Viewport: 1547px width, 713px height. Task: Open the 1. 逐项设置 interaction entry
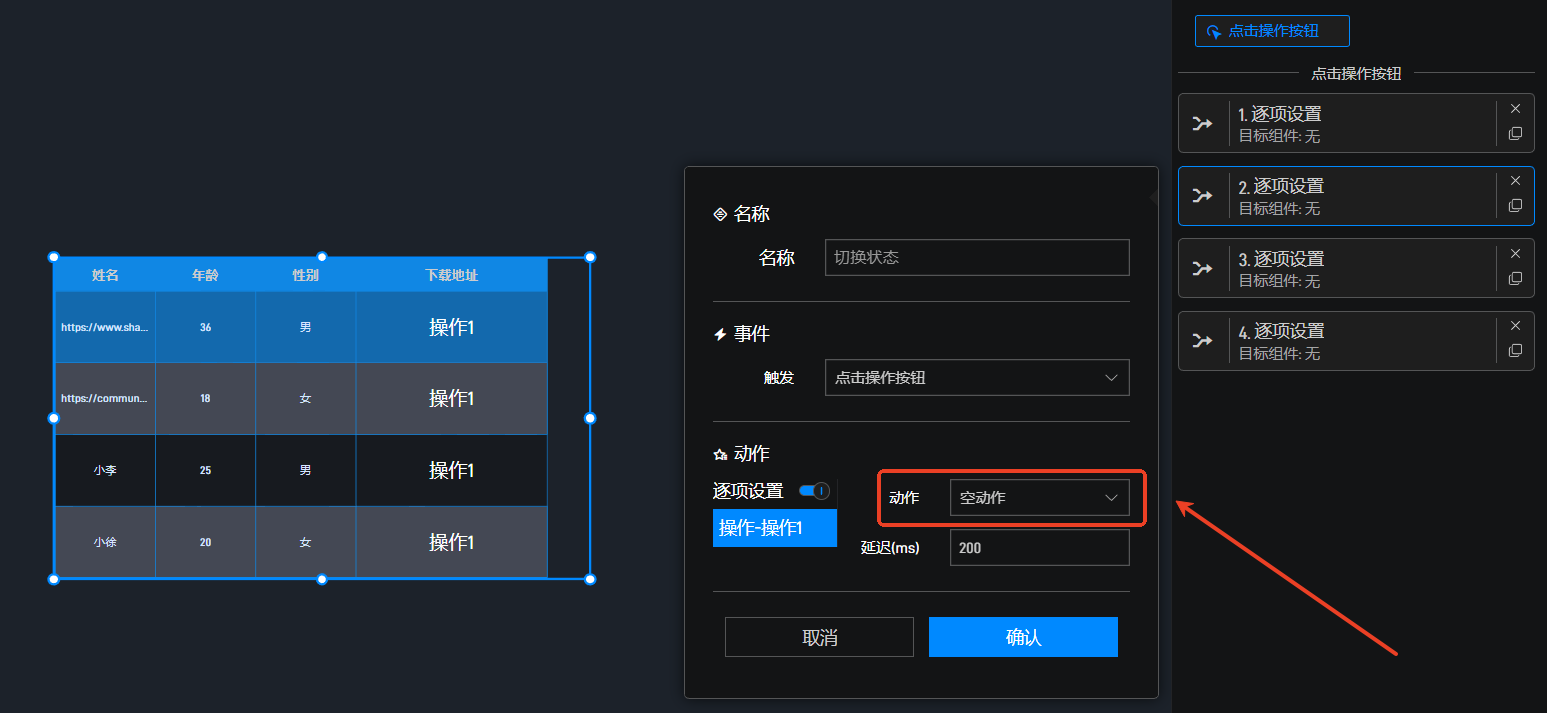click(1360, 124)
